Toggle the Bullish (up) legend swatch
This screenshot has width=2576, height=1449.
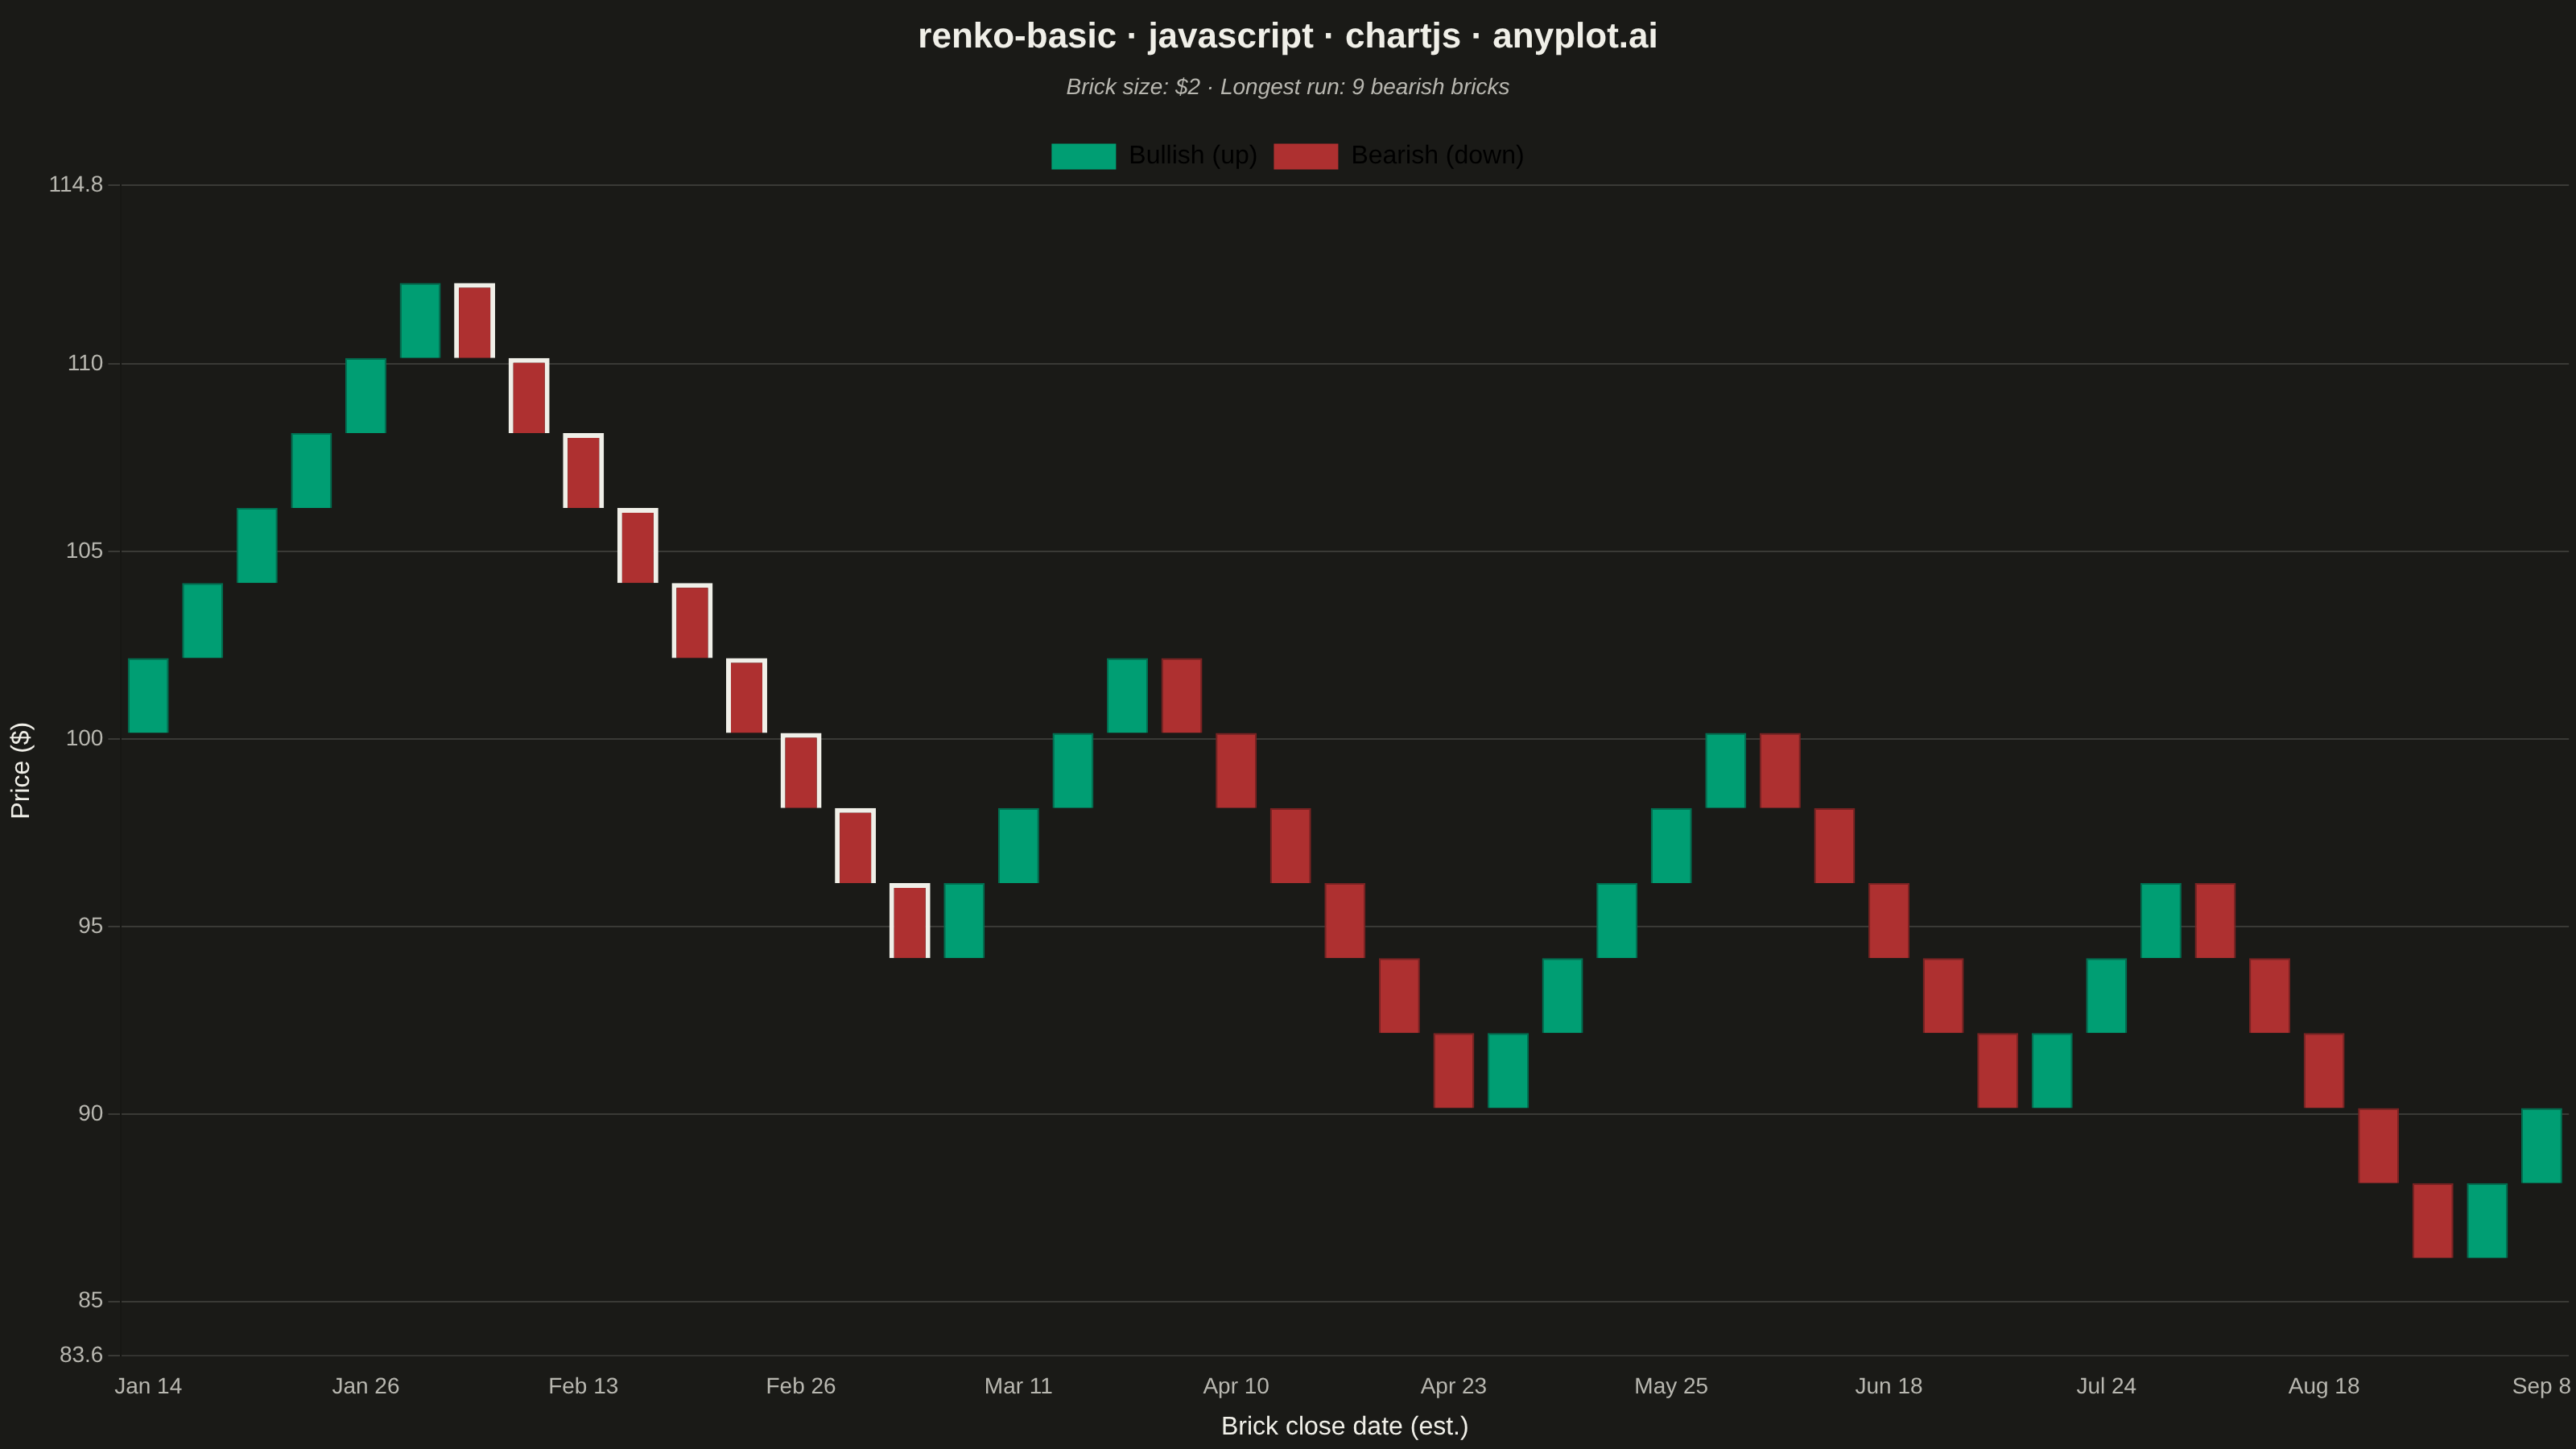pyautogui.click(x=1083, y=156)
